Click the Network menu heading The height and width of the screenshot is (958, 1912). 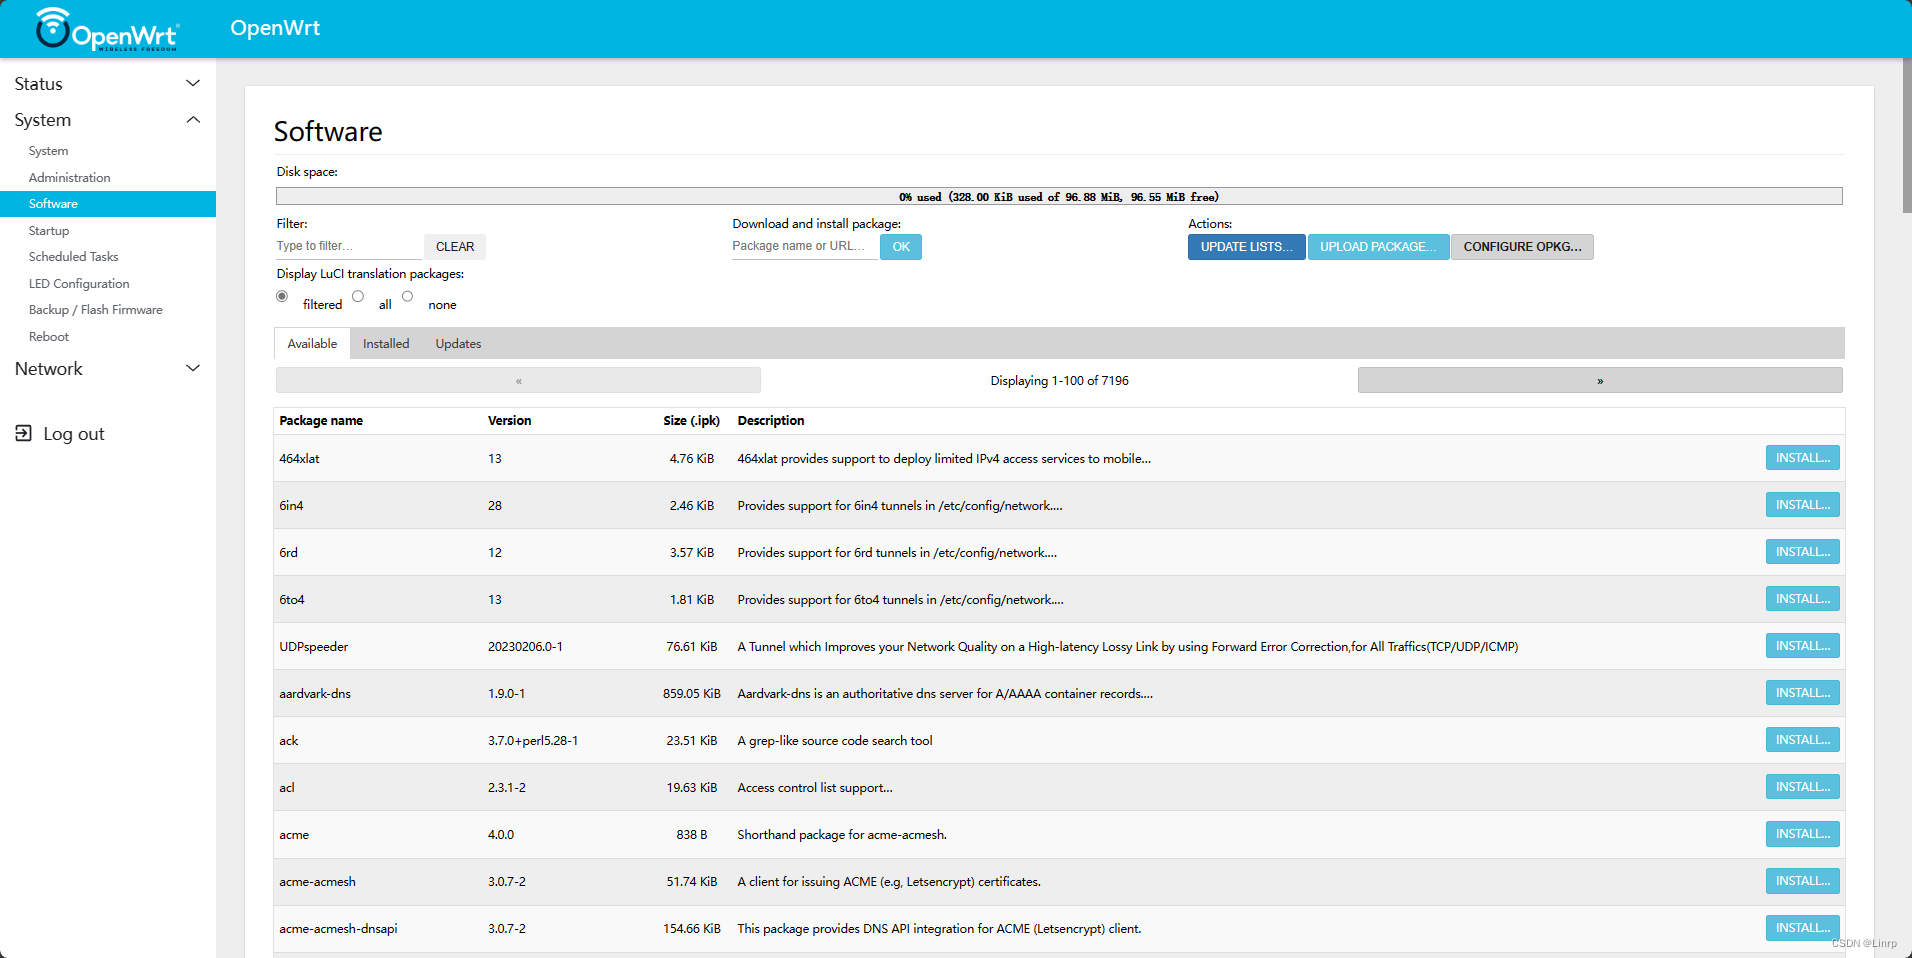click(x=48, y=369)
